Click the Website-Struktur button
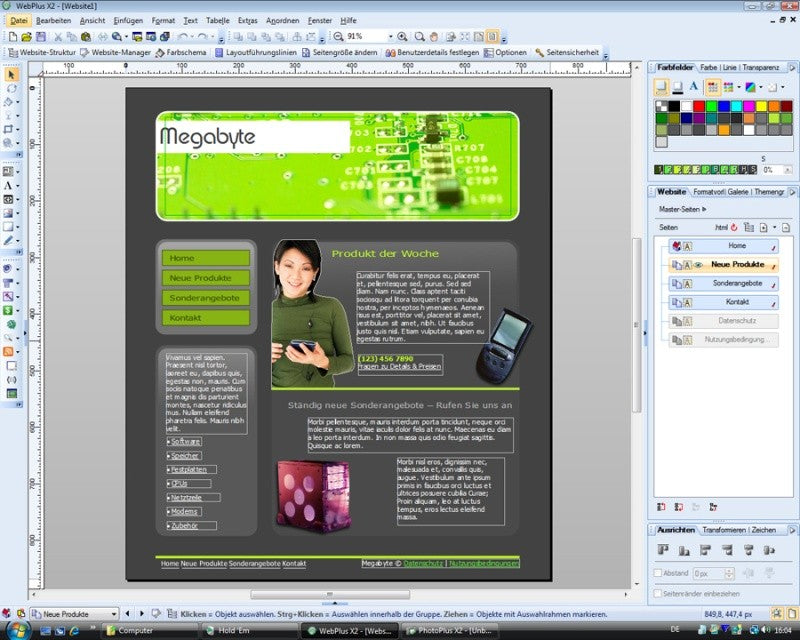Image resolution: width=800 pixels, height=640 pixels. click(x=42, y=52)
